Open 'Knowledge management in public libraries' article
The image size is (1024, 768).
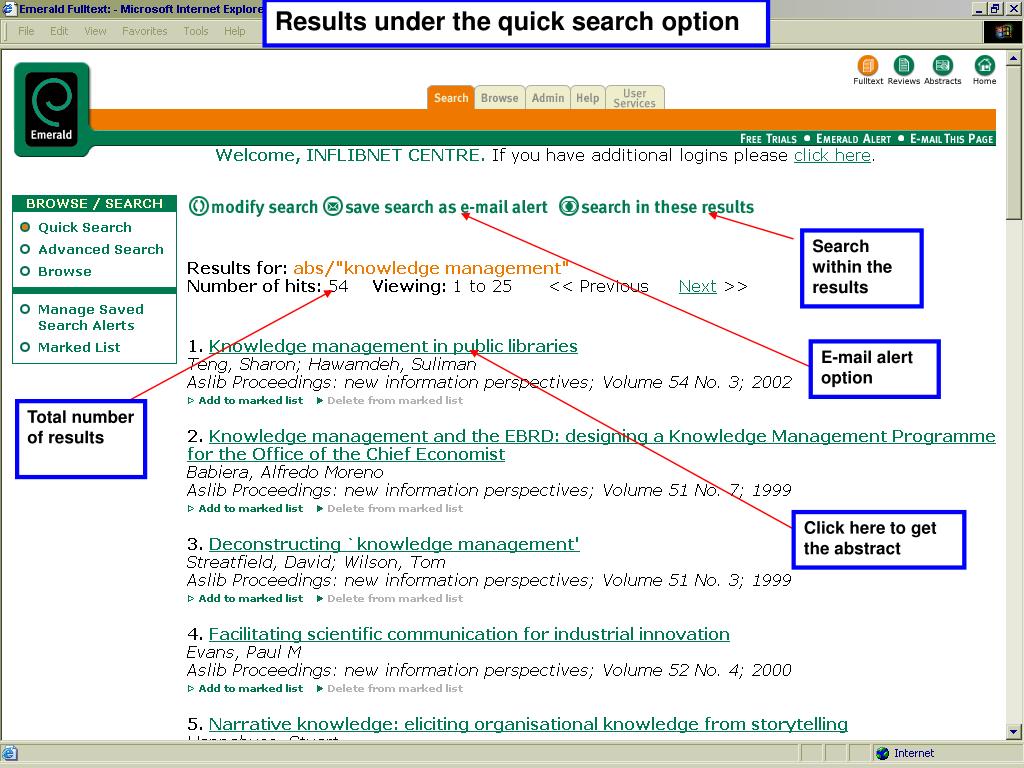(x=393, y=346)
